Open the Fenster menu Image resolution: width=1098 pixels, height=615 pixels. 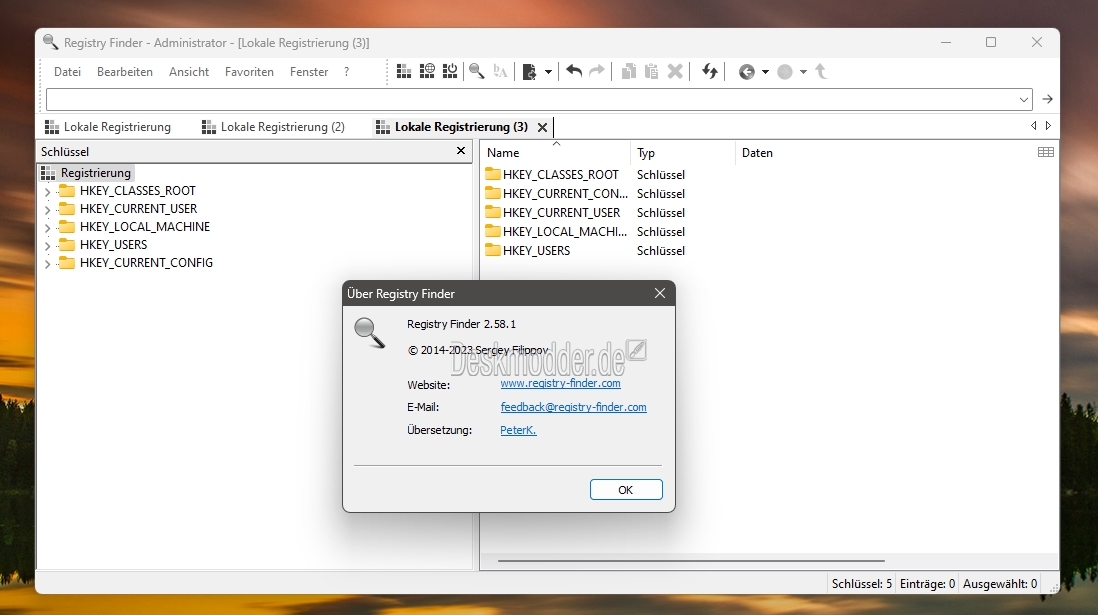tap(309, 71)
